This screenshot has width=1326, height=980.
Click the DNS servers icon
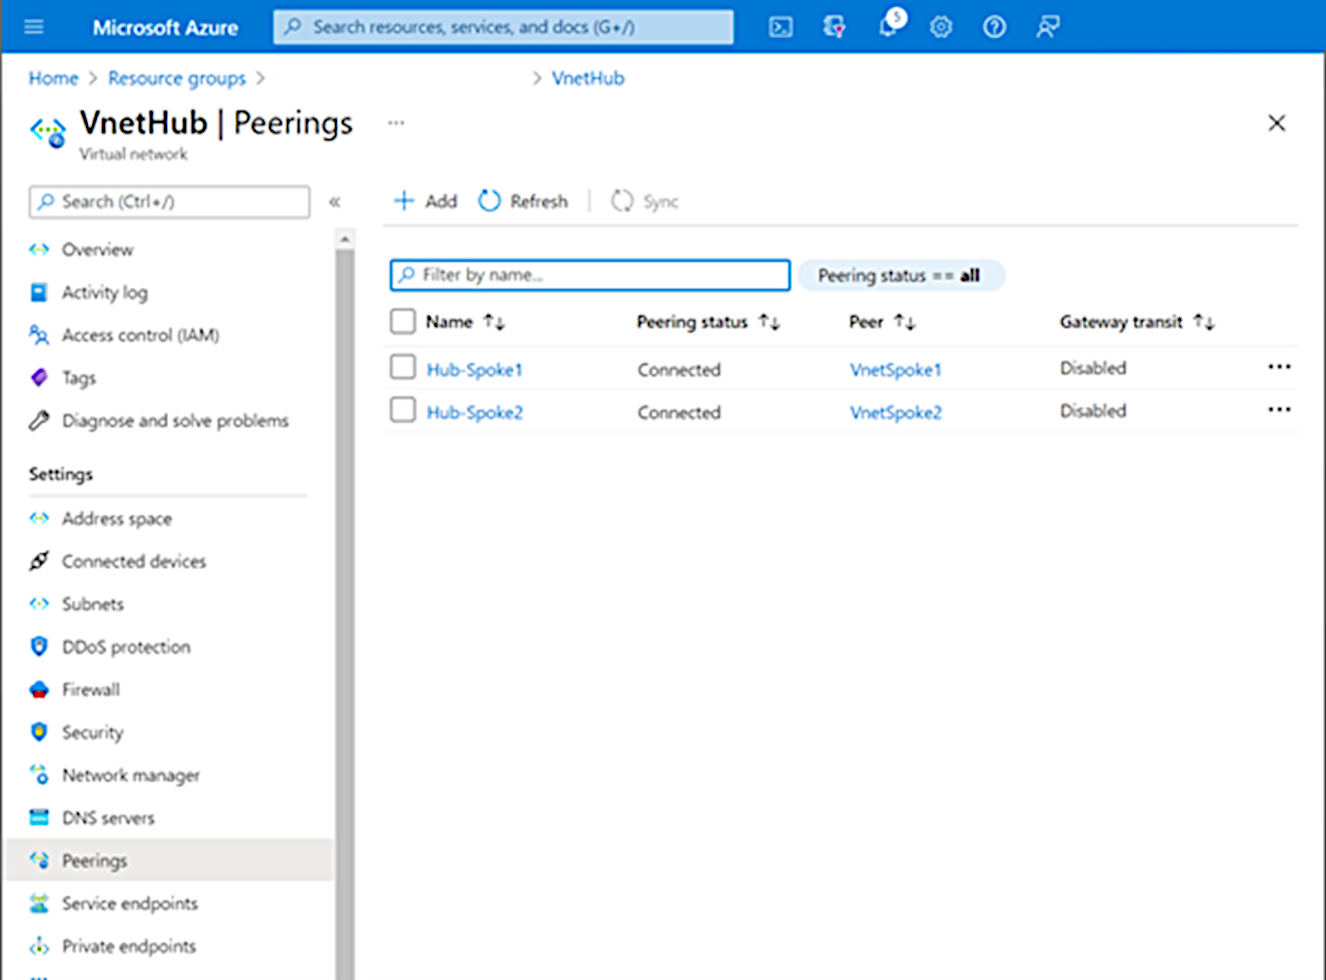click(x=39, y=817)
